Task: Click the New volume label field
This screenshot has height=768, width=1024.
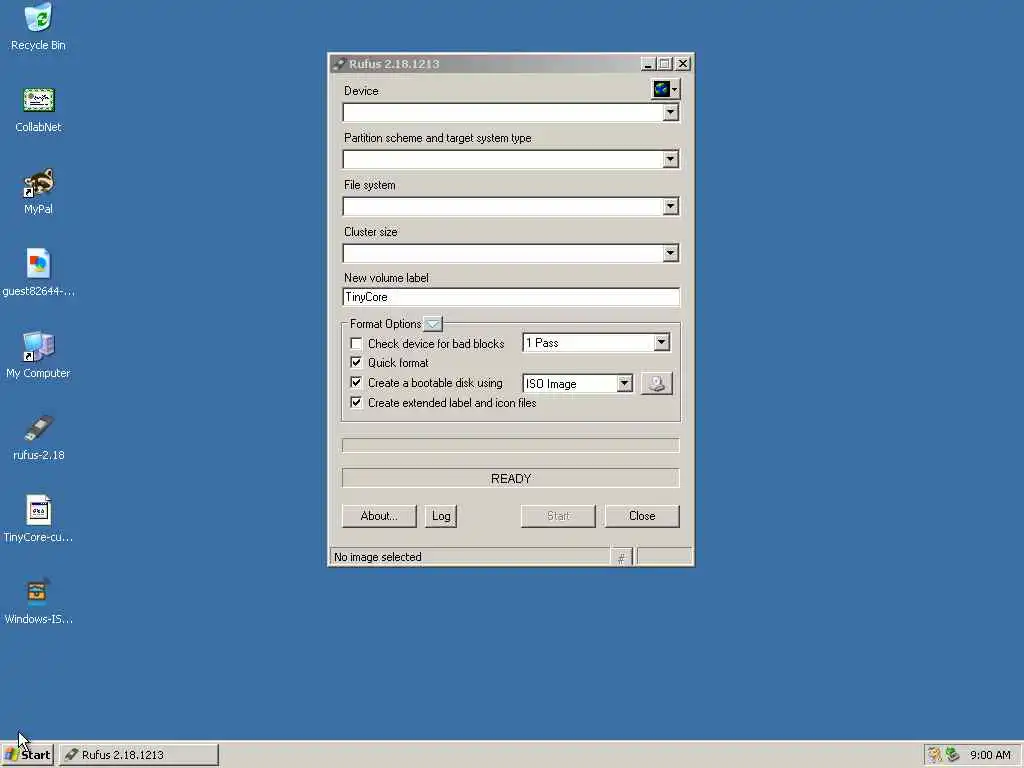Action: click(511, 297)
